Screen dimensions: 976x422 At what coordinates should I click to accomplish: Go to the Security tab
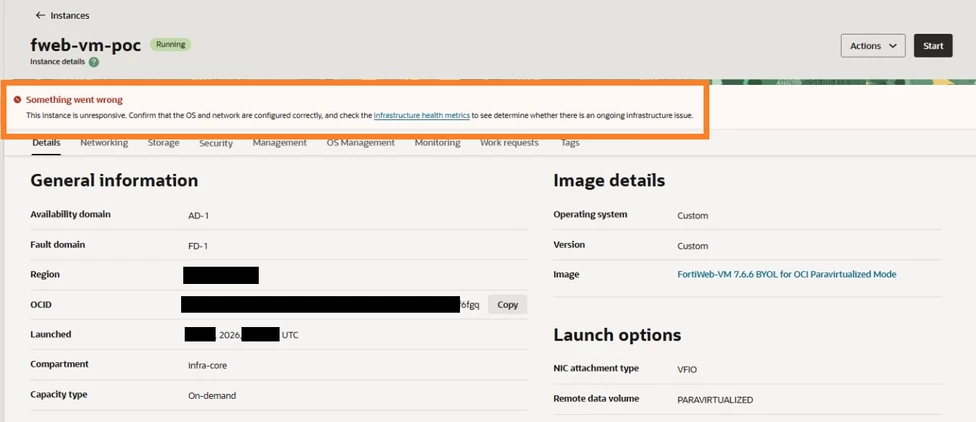point(216,143)
